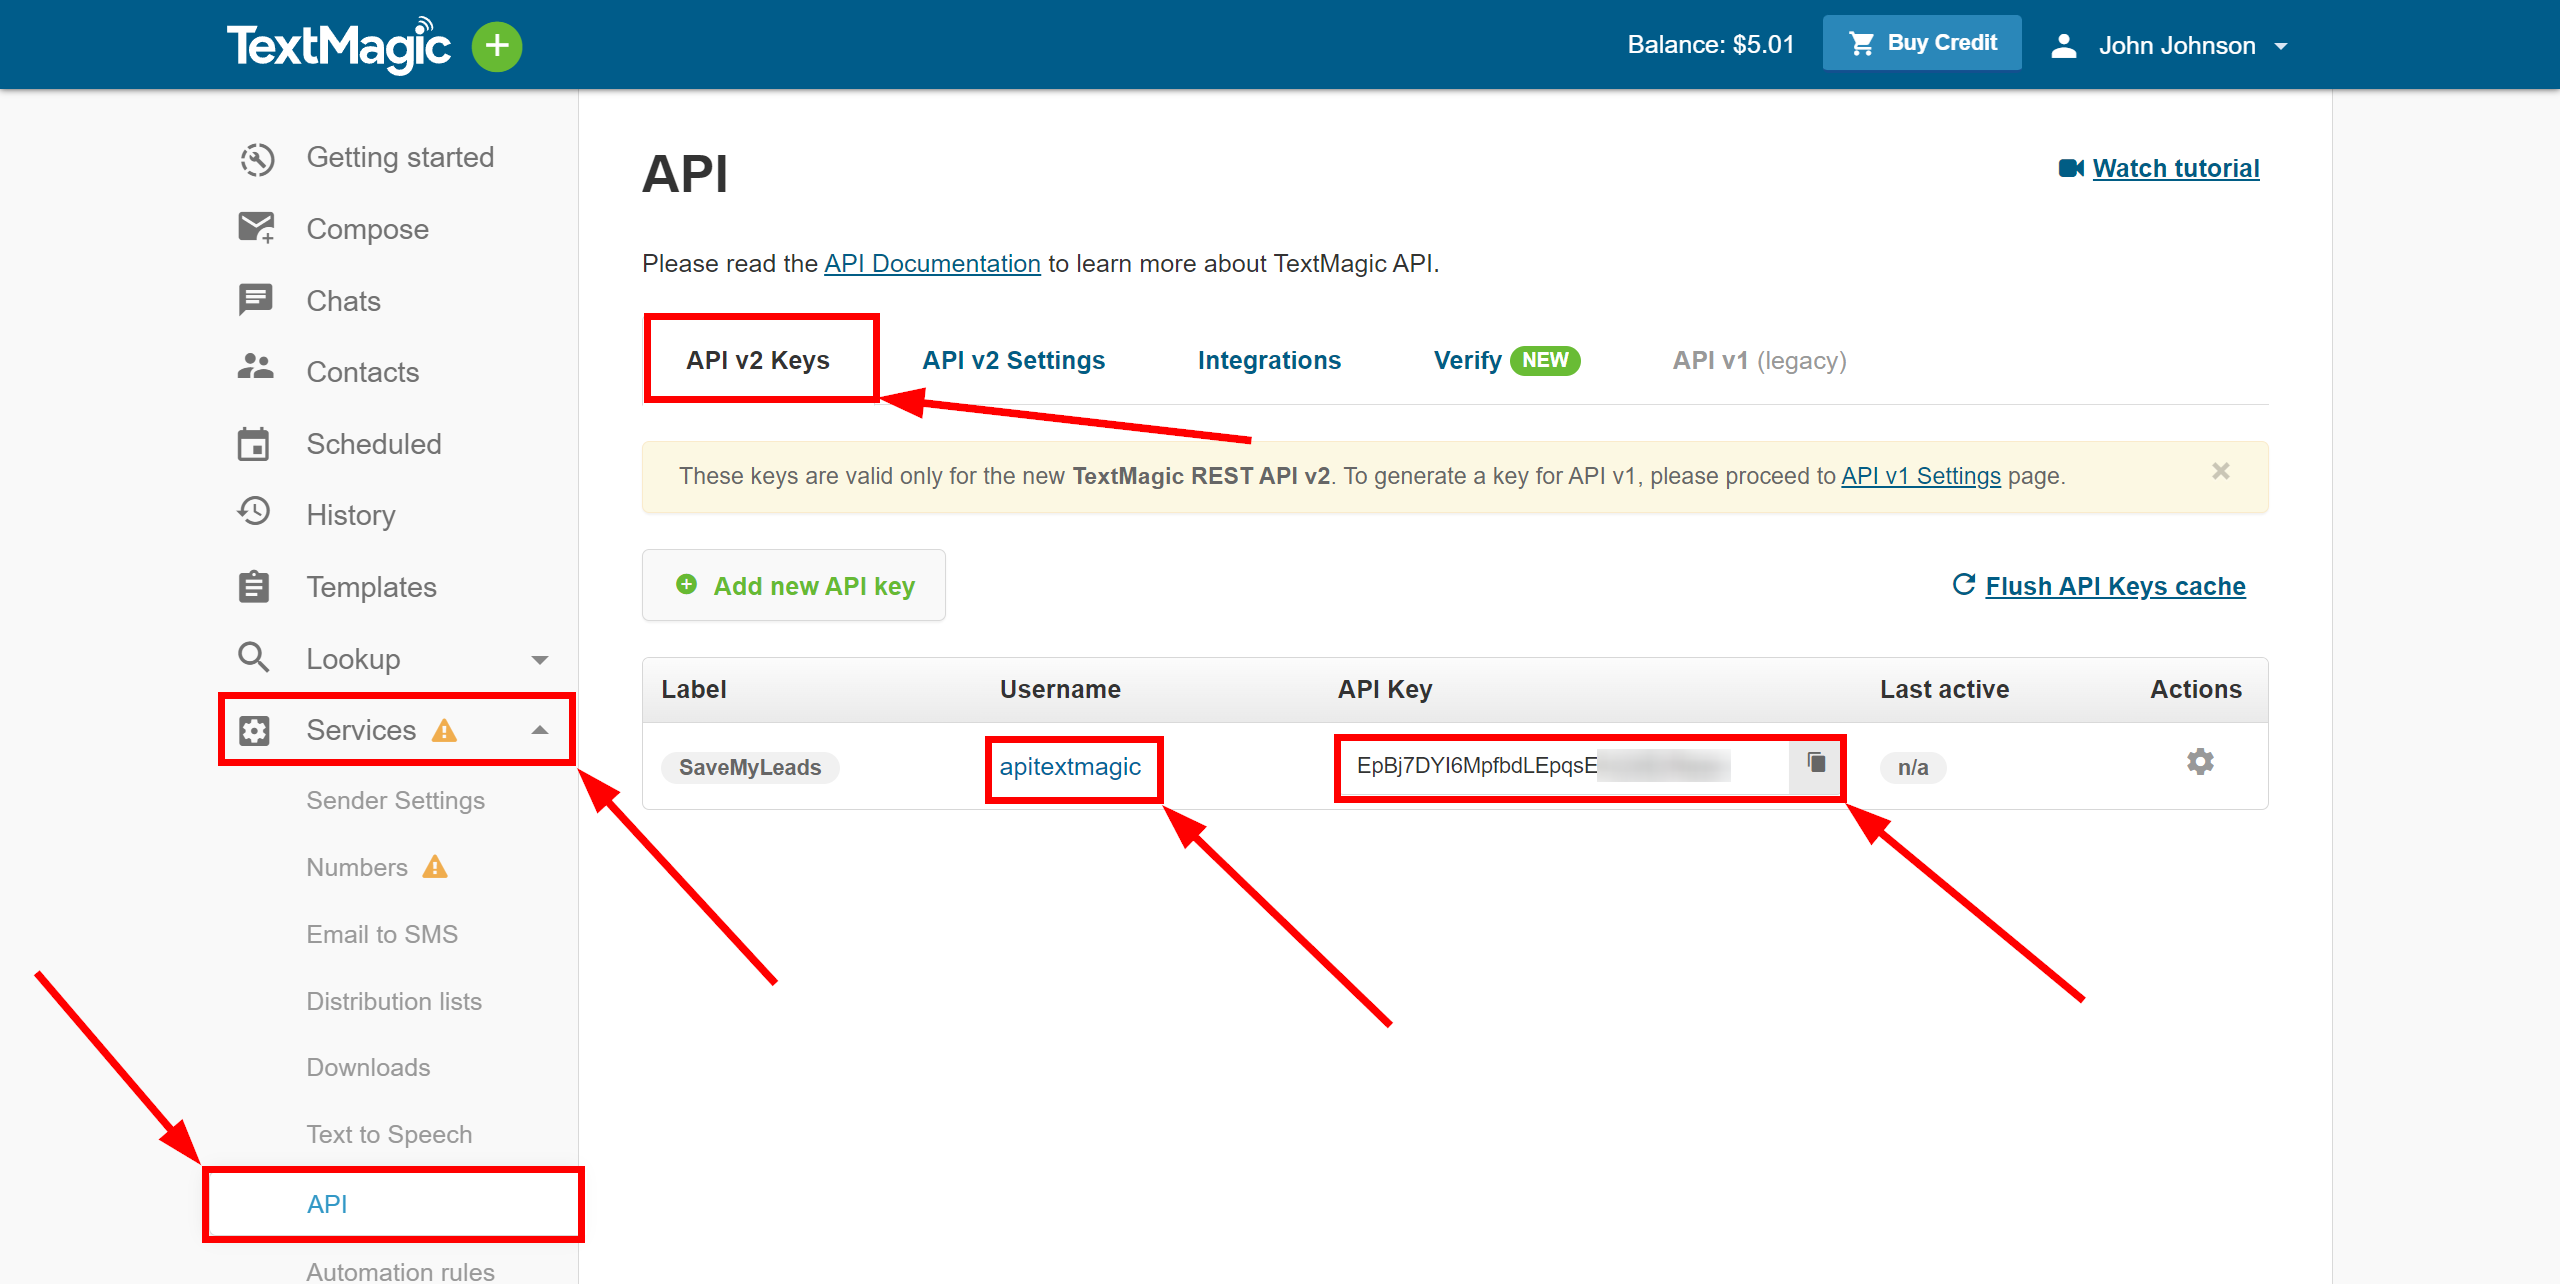Open the John Johnson account dropdown arrow
Image resolution: width=2560 pixels, height=1284 pixels.
click(x=2281, y=46)
